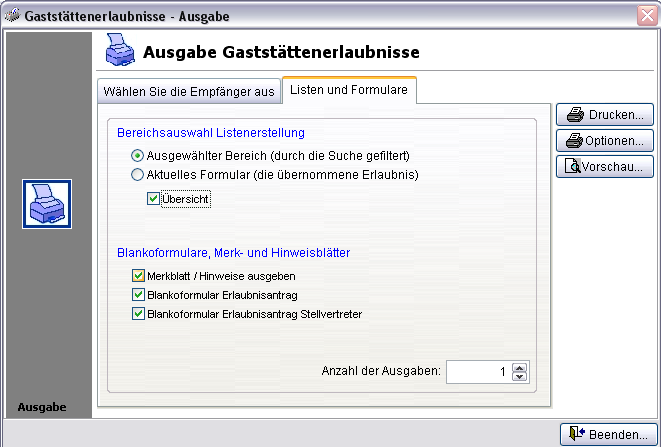Viewport: 661px width, 447px height.
Task: Increase Anzahl der Ausgaben with the up arrow
Action: pyautogui.click(x=519, y=367)
